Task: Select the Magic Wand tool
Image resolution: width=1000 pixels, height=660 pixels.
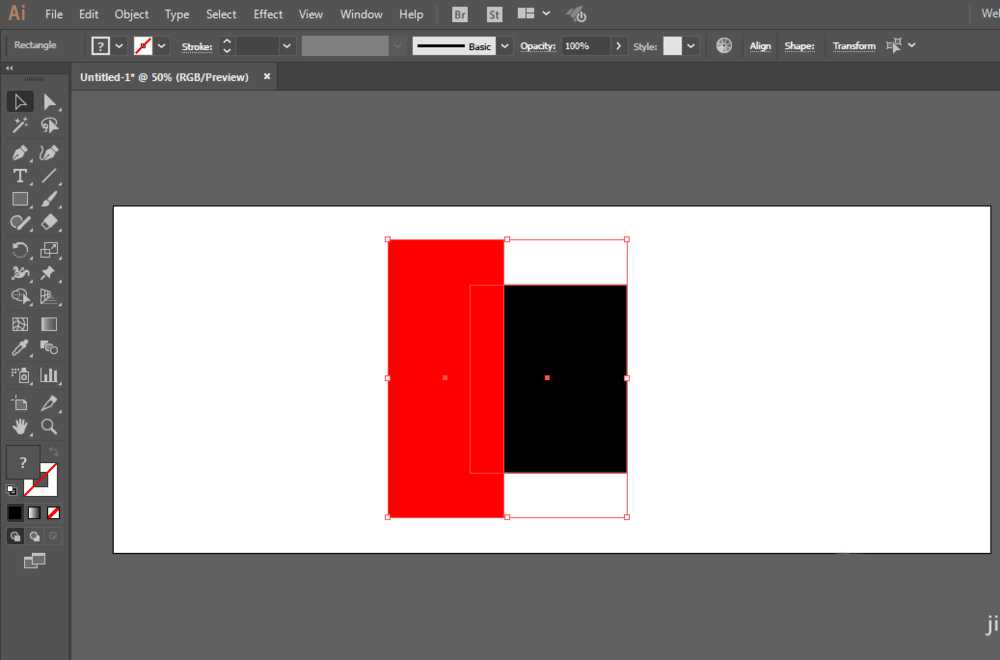Action: [x=20, y=125]
